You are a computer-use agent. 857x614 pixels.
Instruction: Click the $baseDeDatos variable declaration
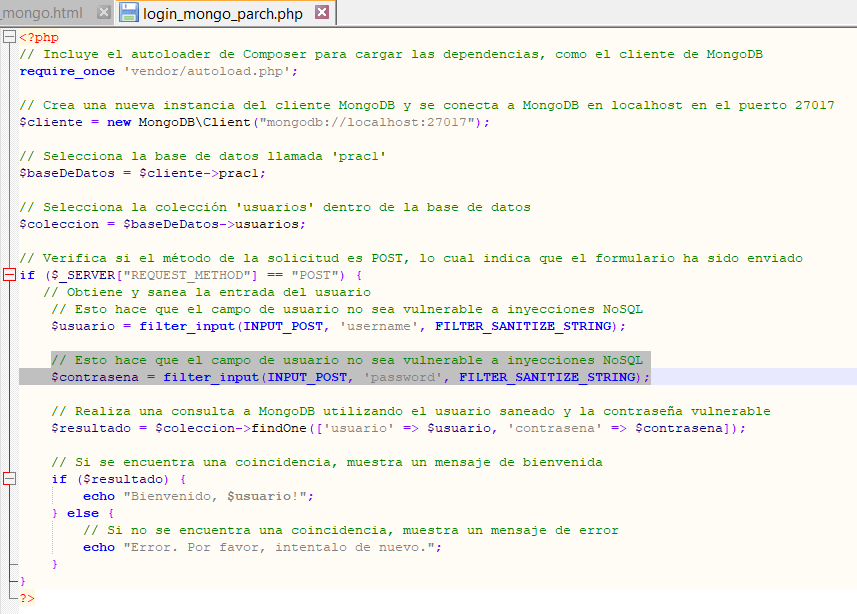pyautogui.click(x=67, y=173)
